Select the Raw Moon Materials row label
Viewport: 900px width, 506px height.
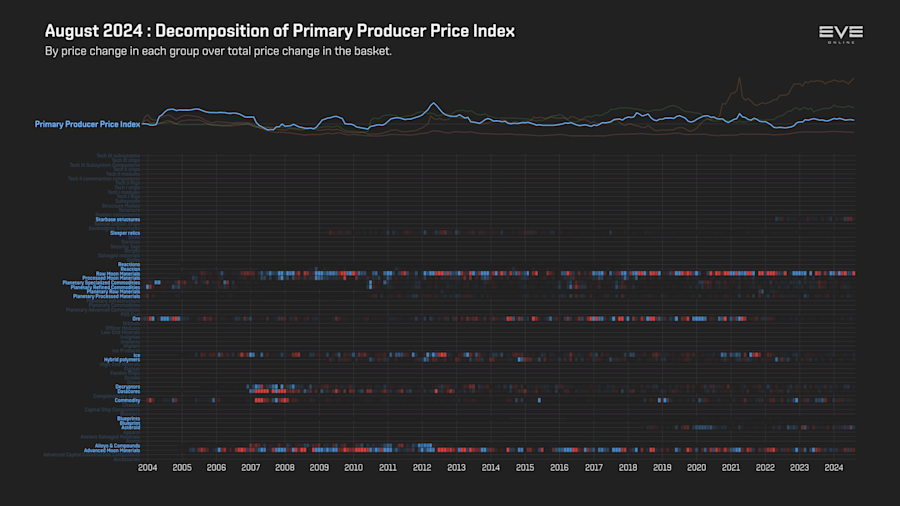pos(118,274)
